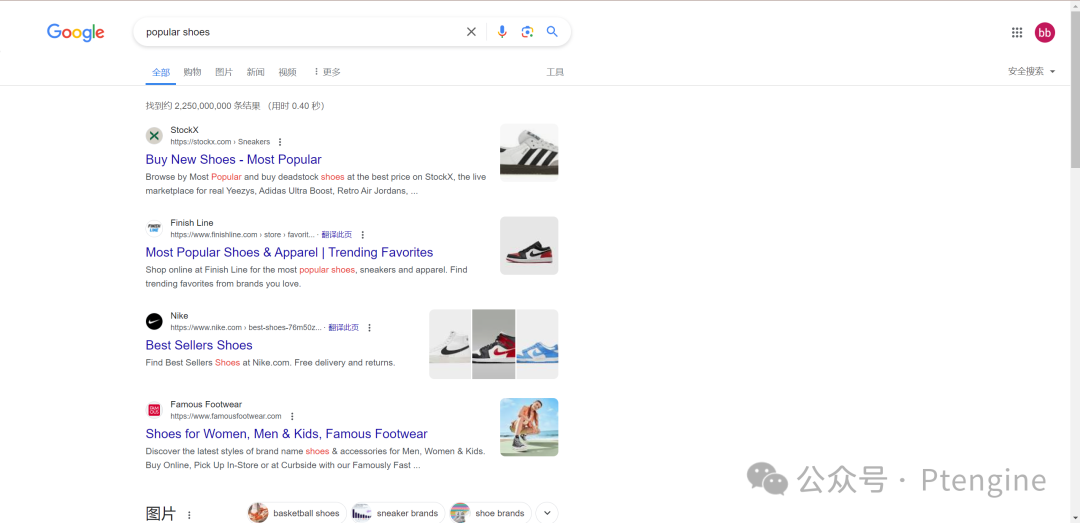Expand more image chips with the chevron
The width and height of the screenshot is (1080, 523).
[547, 513]
